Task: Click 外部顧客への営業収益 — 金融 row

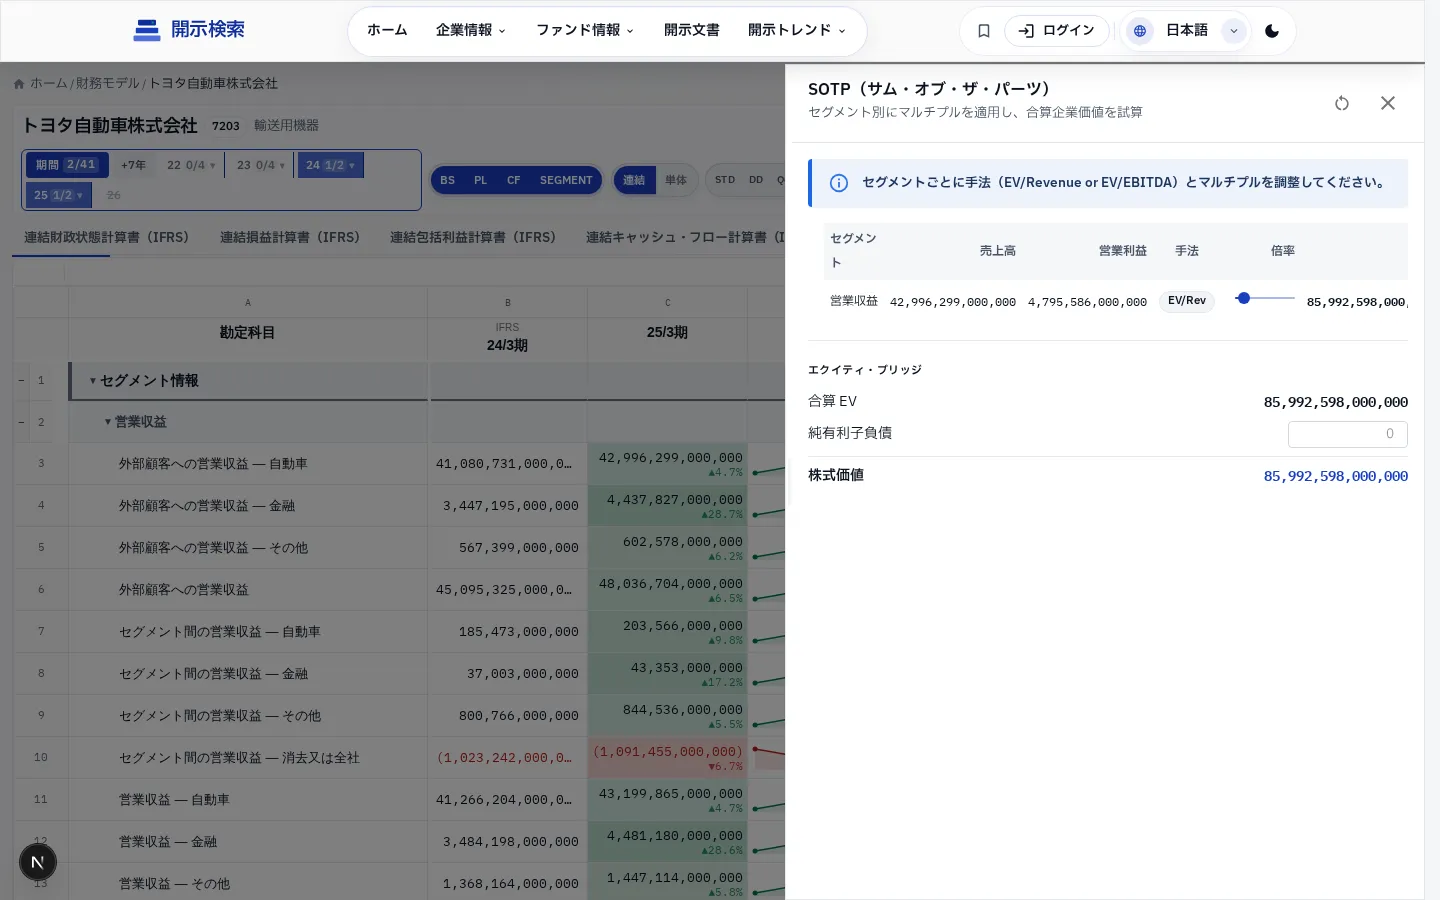Action: (x=248, y=506)
